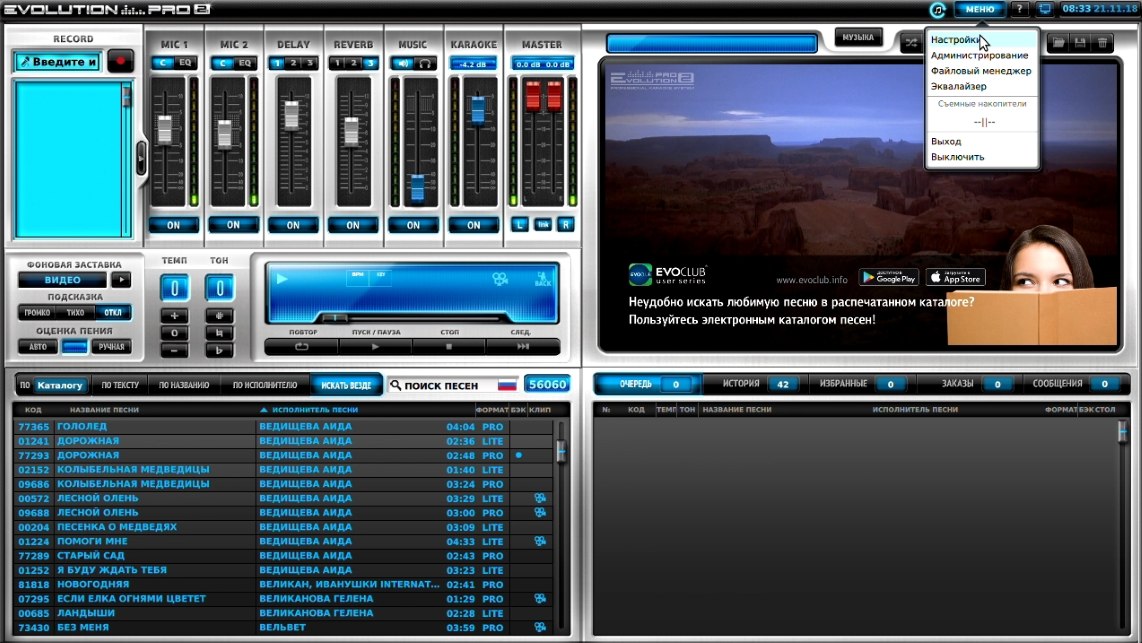Click the KARAOKE volume fader

click(x=478, y=109)
